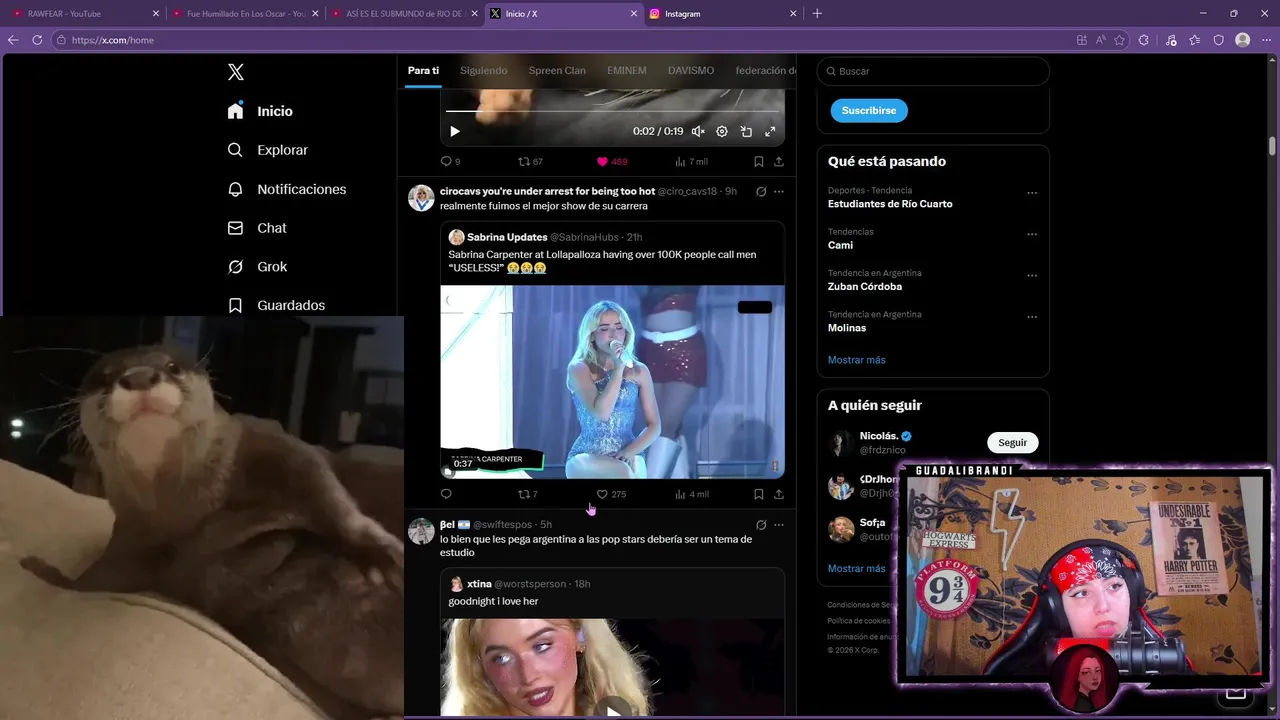Open quoted Sabrina Updates account
This screenshot has width=1280, height=720.
[507, 237]
